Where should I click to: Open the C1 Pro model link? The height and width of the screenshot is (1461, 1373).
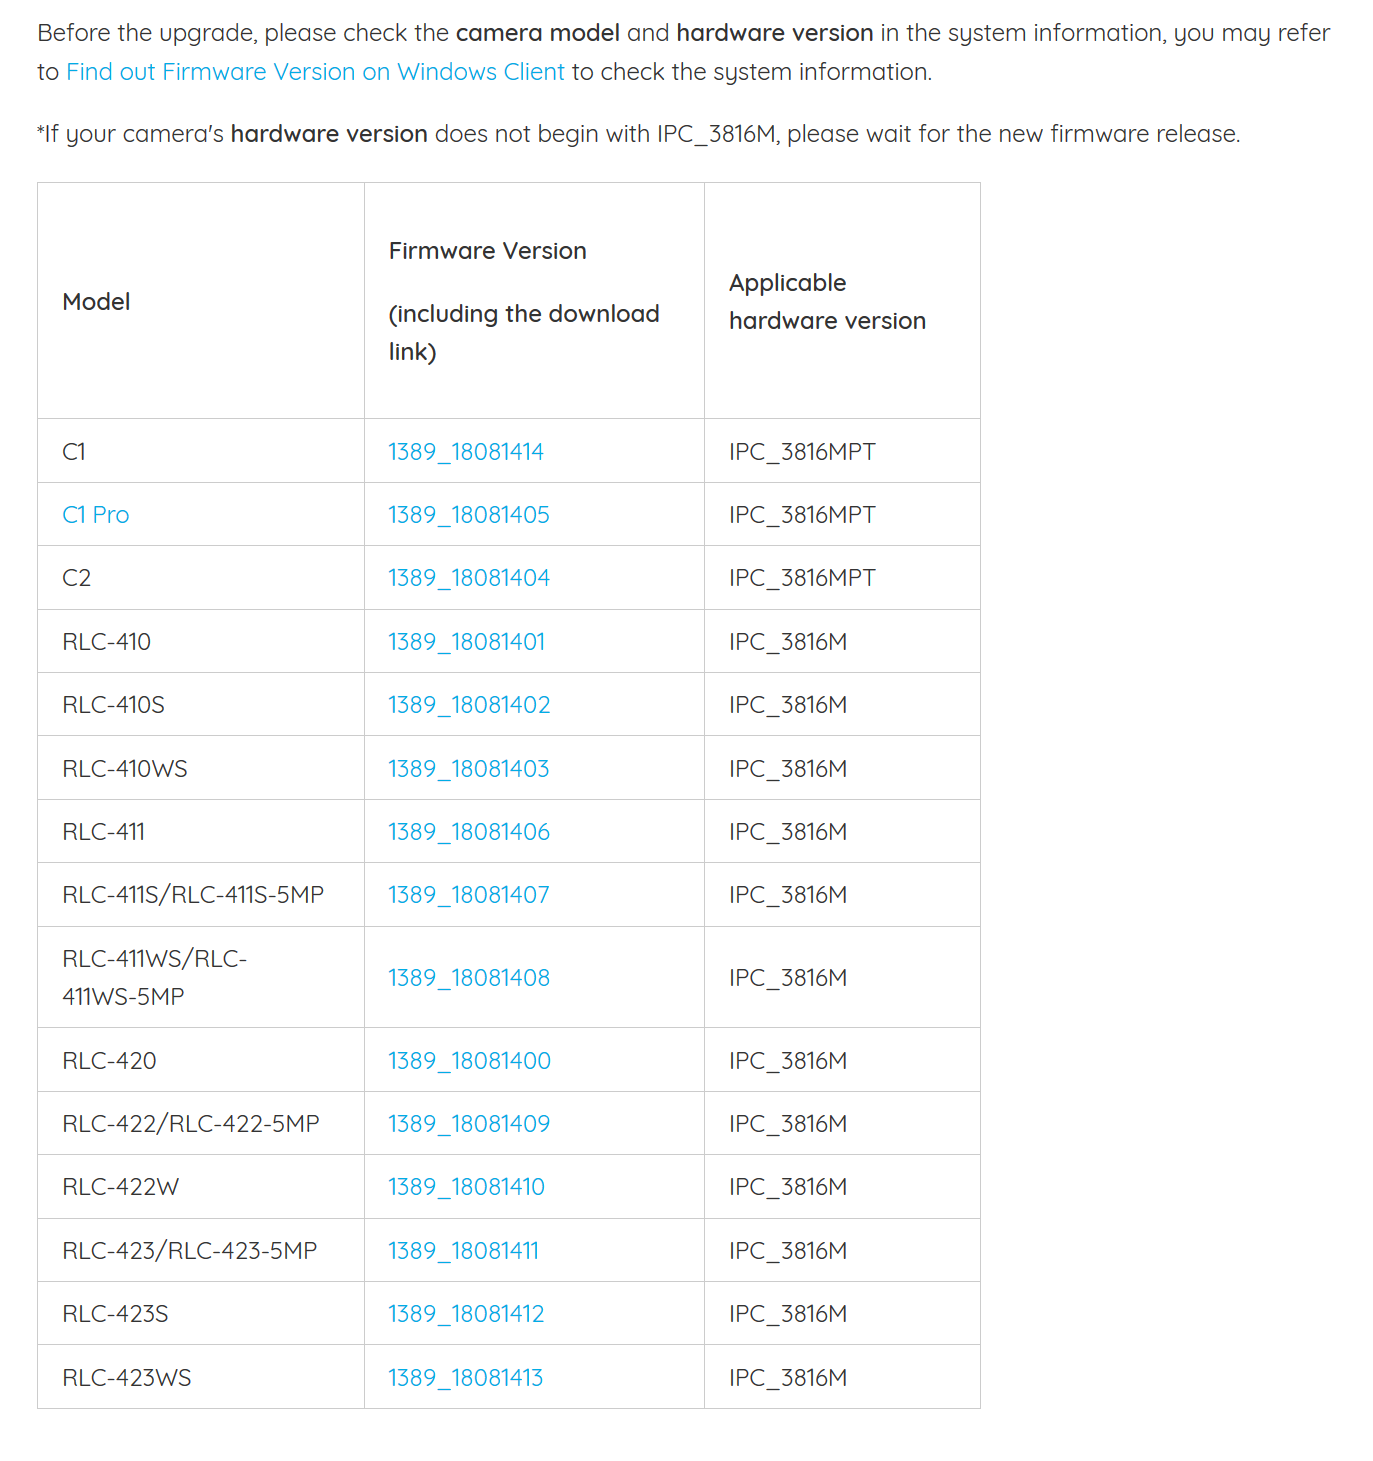(96, 515)
